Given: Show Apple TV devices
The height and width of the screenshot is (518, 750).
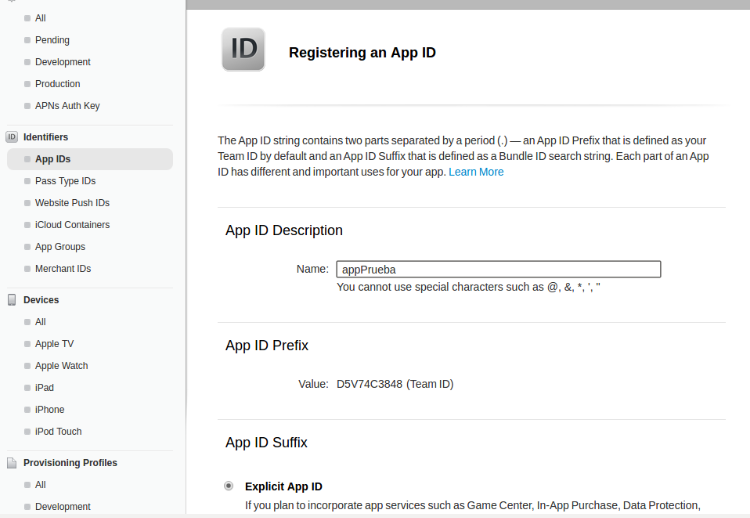Looking at the screenshot, I should (54, 344).
